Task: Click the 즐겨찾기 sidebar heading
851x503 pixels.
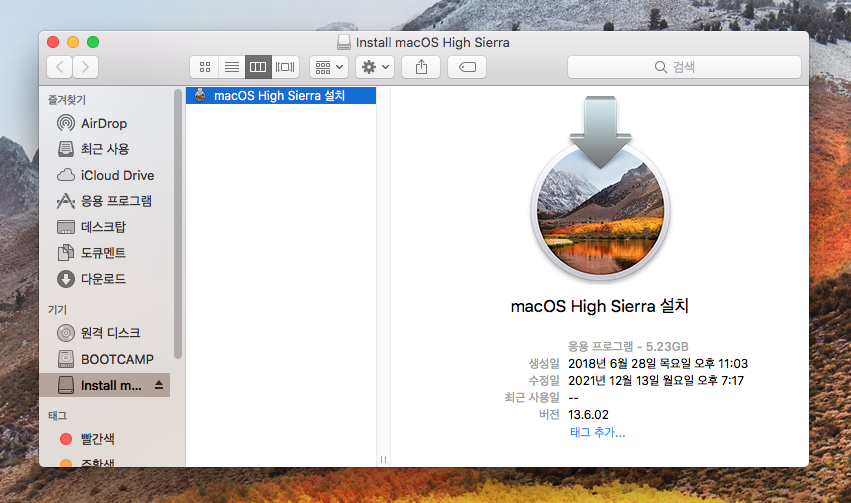Action: pyautogui.click(x=67, y=100)
